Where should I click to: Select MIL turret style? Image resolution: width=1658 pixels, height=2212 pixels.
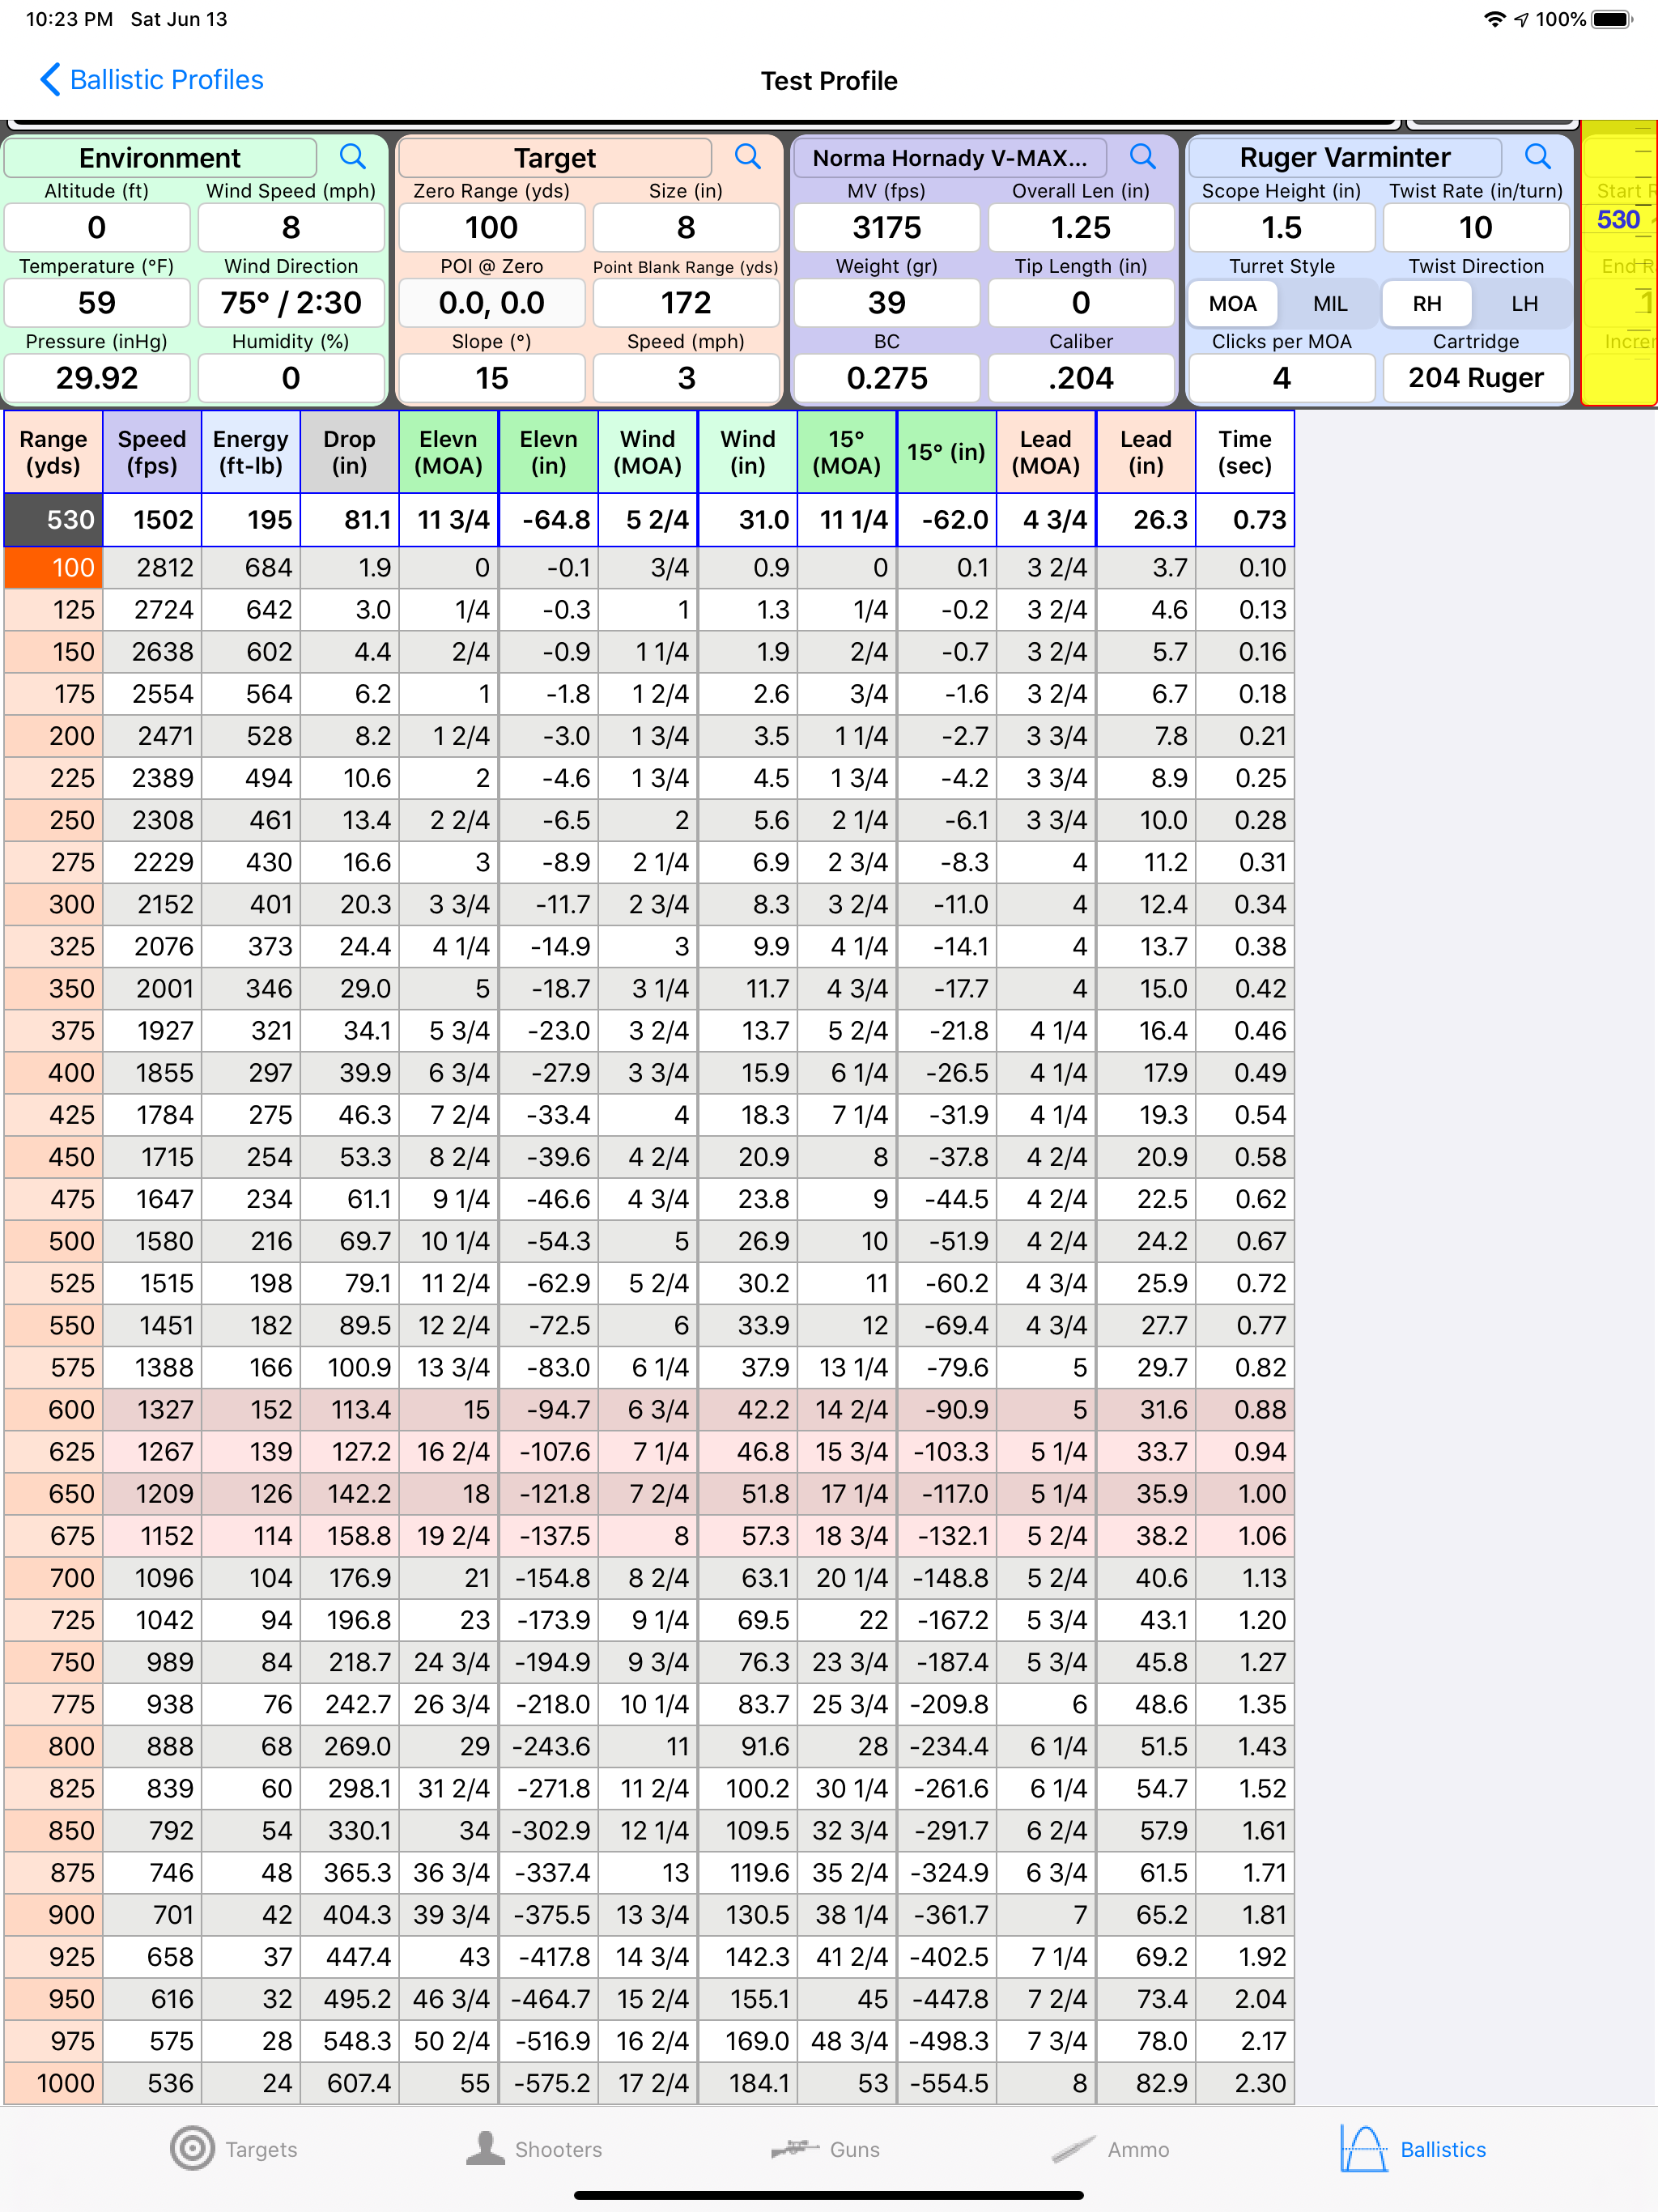(1329, 304)
